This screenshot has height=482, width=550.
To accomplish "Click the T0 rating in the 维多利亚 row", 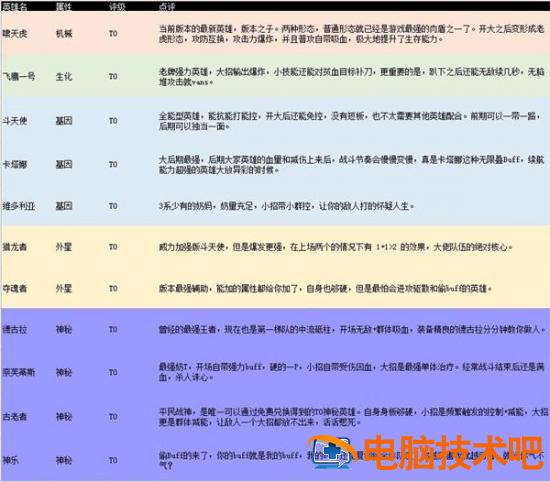I will (113, 206).
